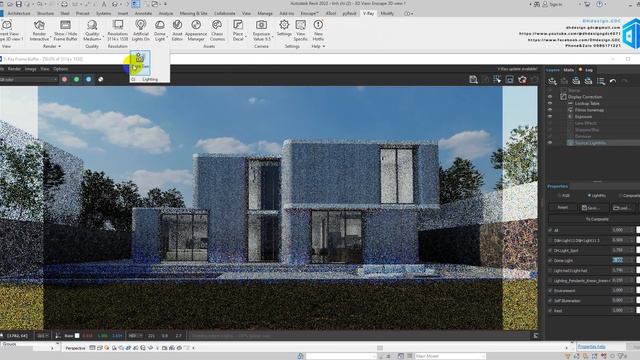Toggle visibility of Source: LightMix layer
This screenshot has width=640, height=360.
point(550,143)
